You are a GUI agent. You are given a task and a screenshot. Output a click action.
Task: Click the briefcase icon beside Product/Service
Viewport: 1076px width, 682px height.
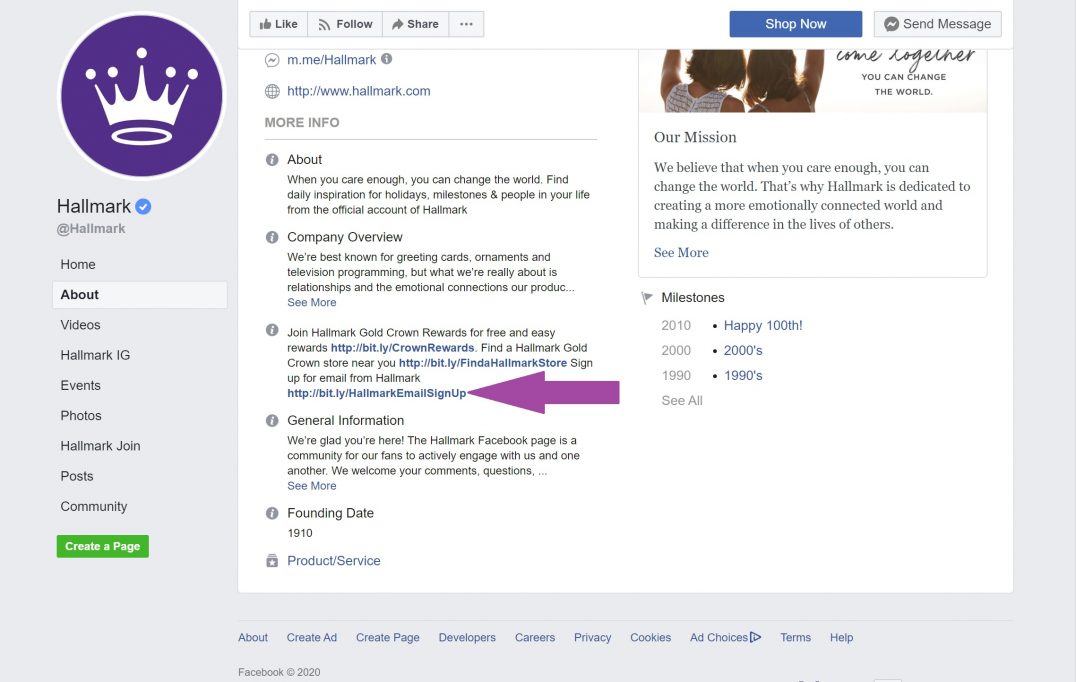pos(271,560)
